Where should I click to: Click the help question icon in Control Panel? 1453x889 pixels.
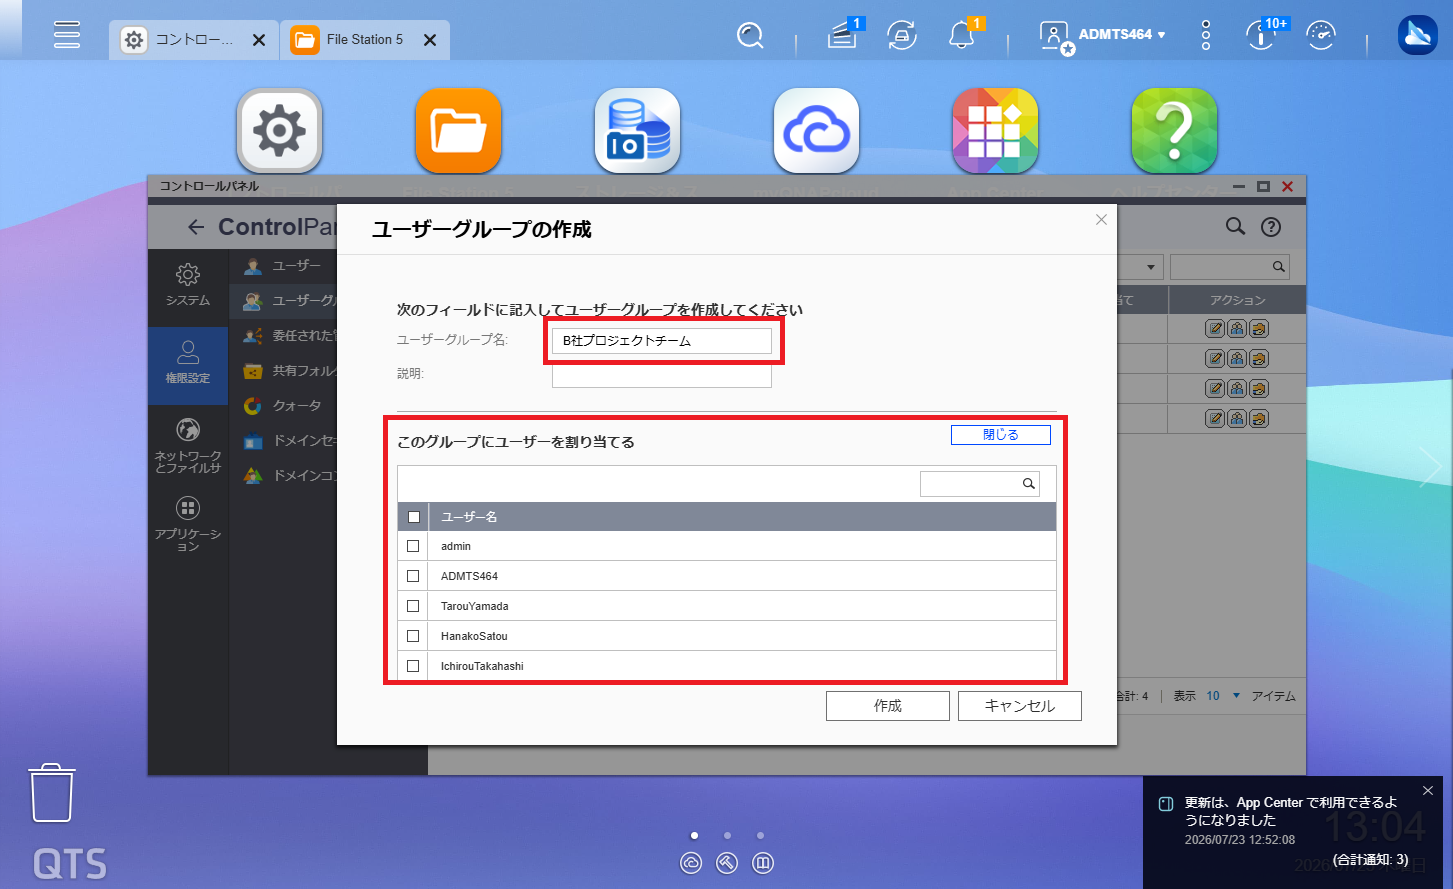pyautogui.click(x=1271, y=227)
